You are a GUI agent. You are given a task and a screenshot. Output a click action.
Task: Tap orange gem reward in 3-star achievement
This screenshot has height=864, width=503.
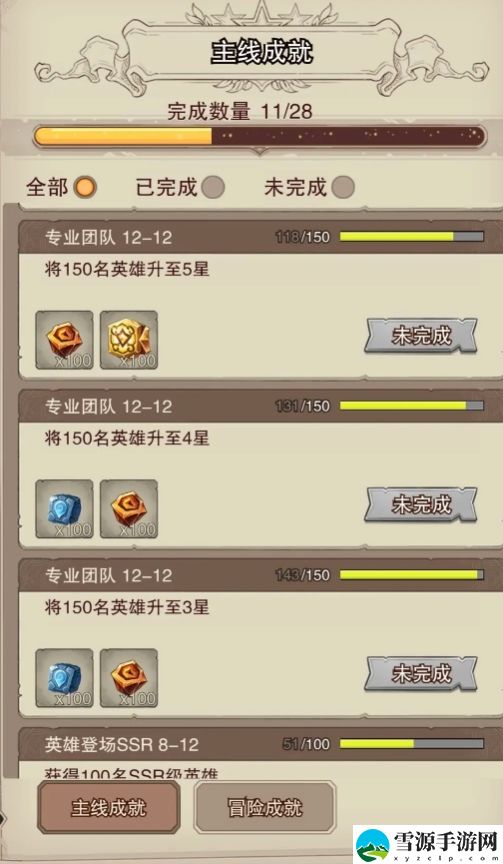129,678
